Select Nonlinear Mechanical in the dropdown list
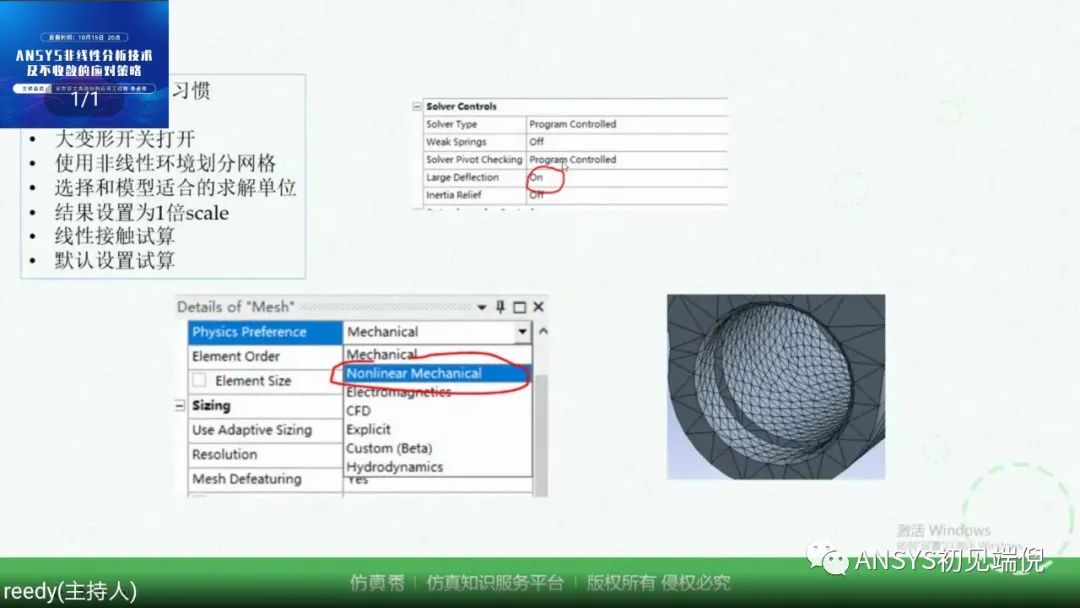Image resolution: width=1080 pixels, height=608 pixels. click(x=437, y=373)
